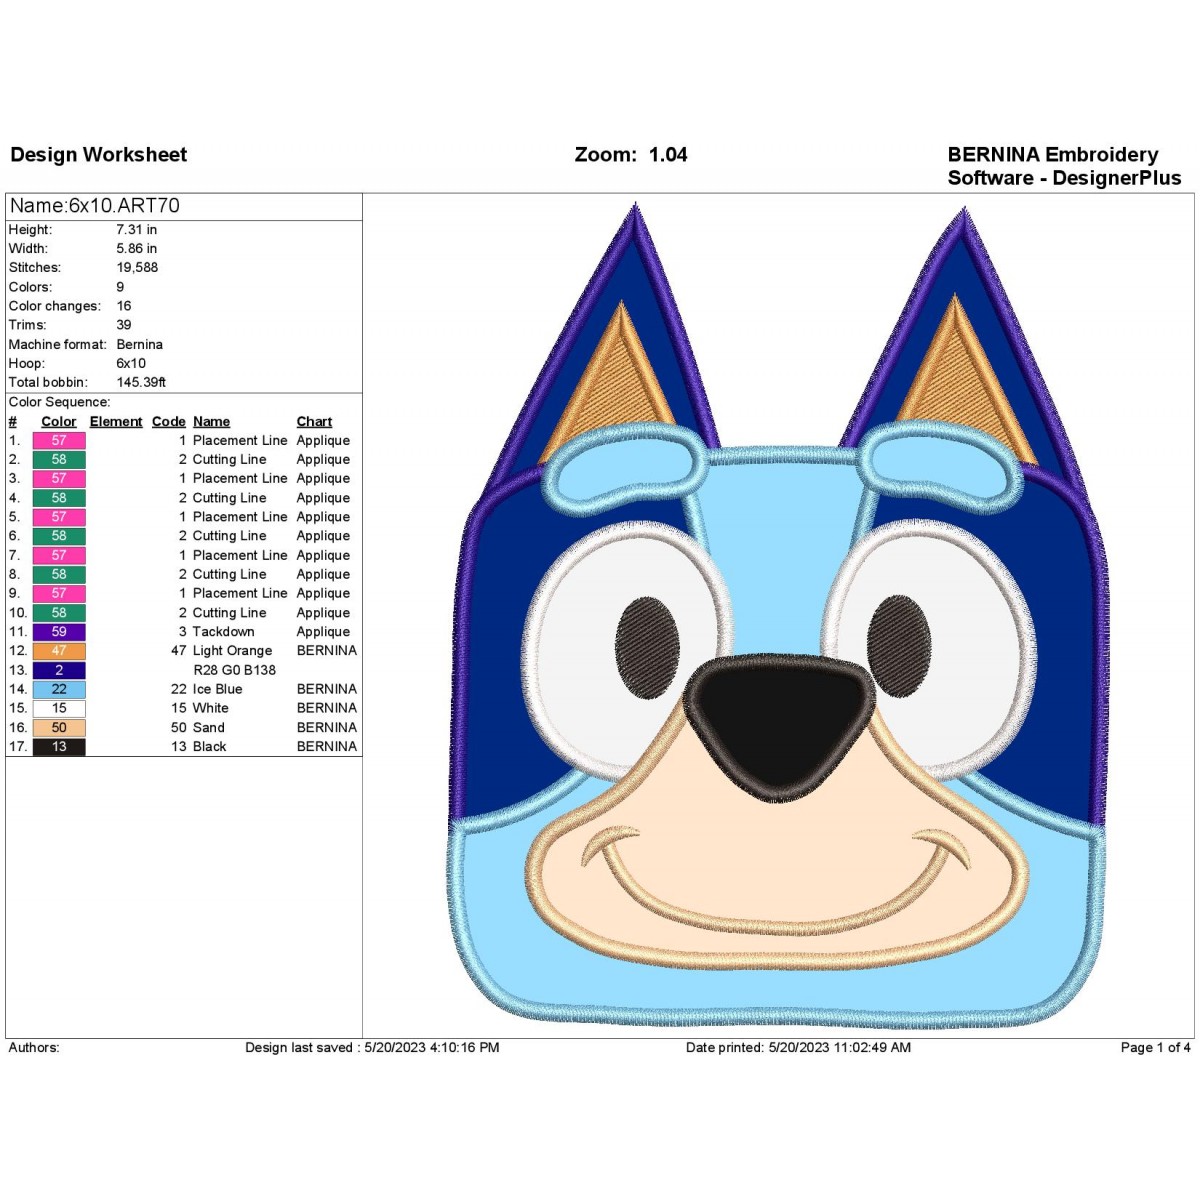The image size is (1200, 1200).
Task: Select Placement Line in row 5
Action: point(240,517)
